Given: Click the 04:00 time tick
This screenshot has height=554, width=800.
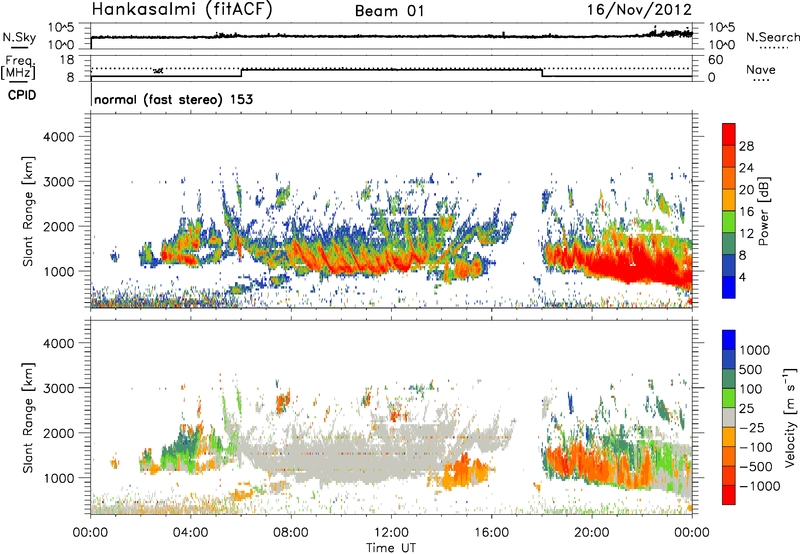Looking at the screenshot, I should (x=190, y=533).
